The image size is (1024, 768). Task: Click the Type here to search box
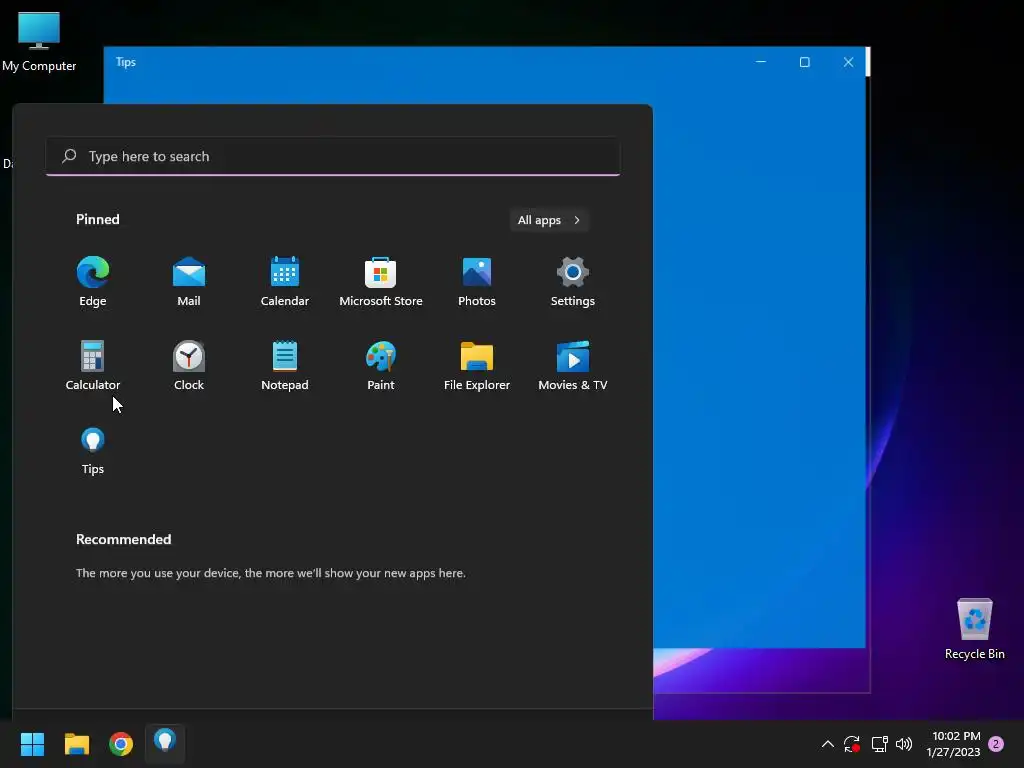click(x=333, y=156)
